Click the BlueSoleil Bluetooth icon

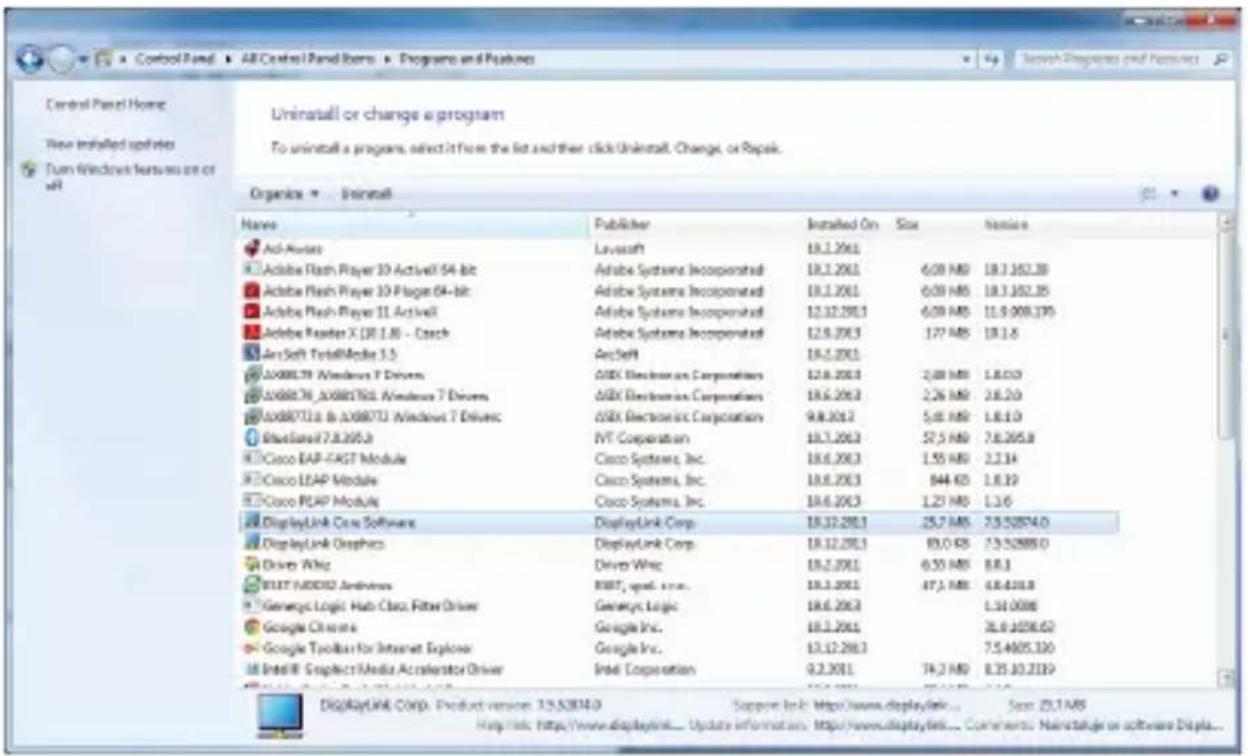251,438
